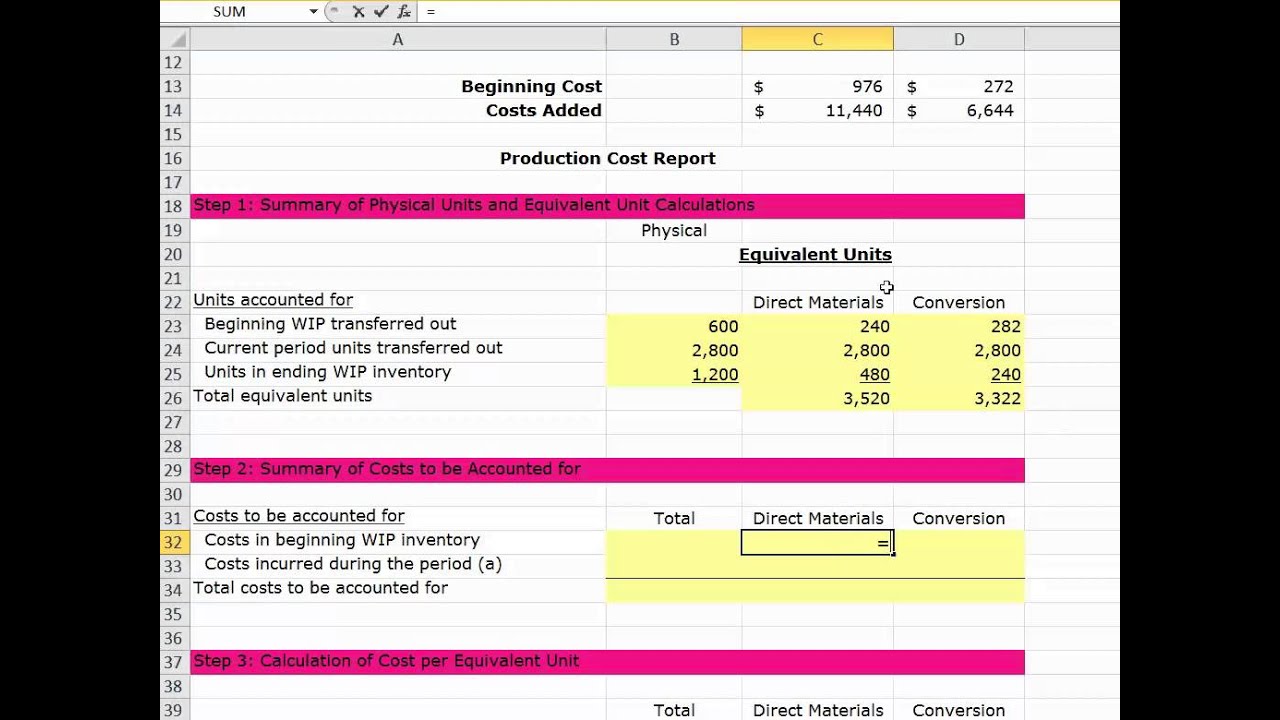Screen dimensions: 1280x720
Task: Click the Step 2 summary banner
Action: pos(607,470)
